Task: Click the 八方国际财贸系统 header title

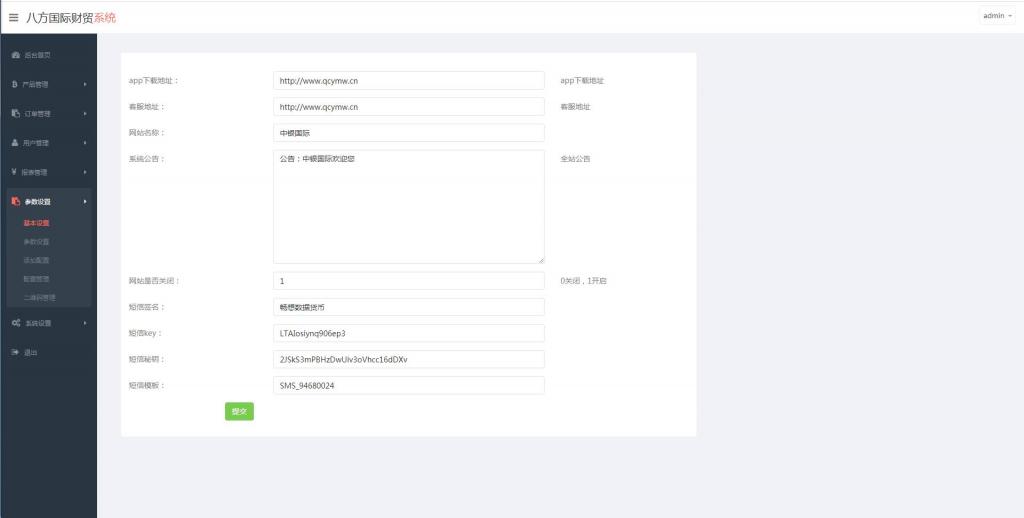Action: 71,17
